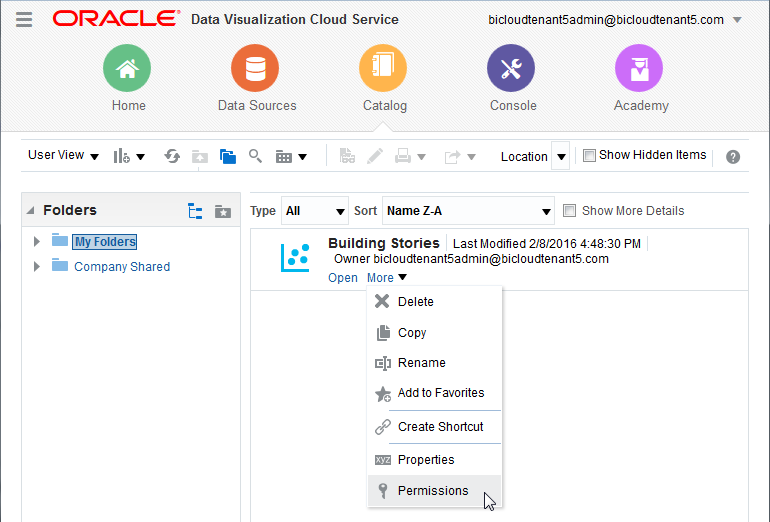Go to the Home page icon
This screenshot has width=770, height=522.
coord(127,68)
